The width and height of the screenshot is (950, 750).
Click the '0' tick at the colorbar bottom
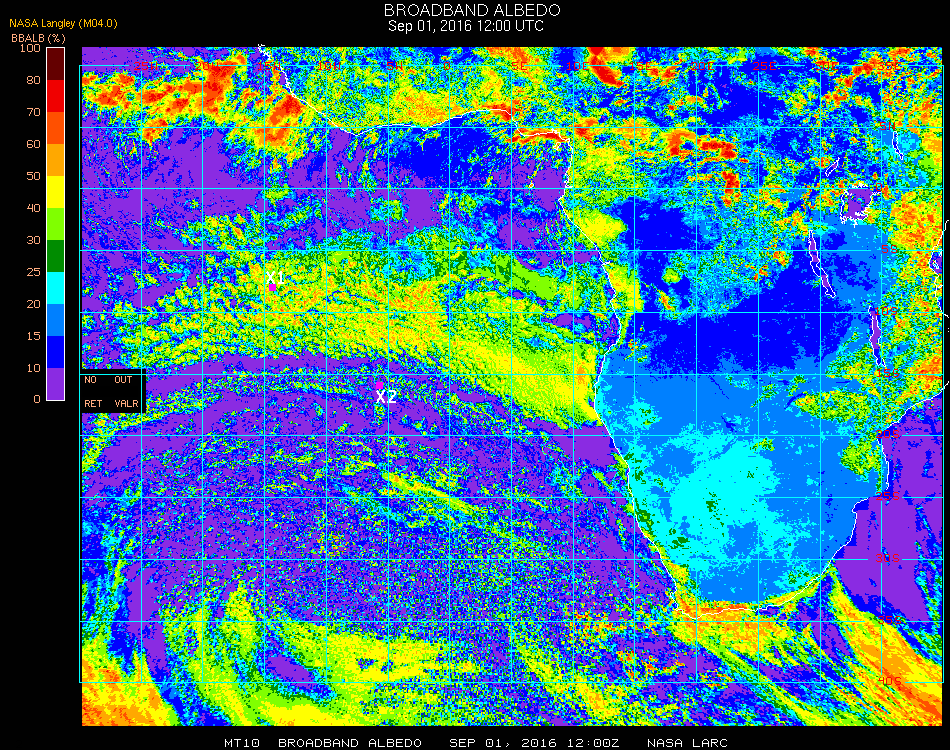(37, 399)
